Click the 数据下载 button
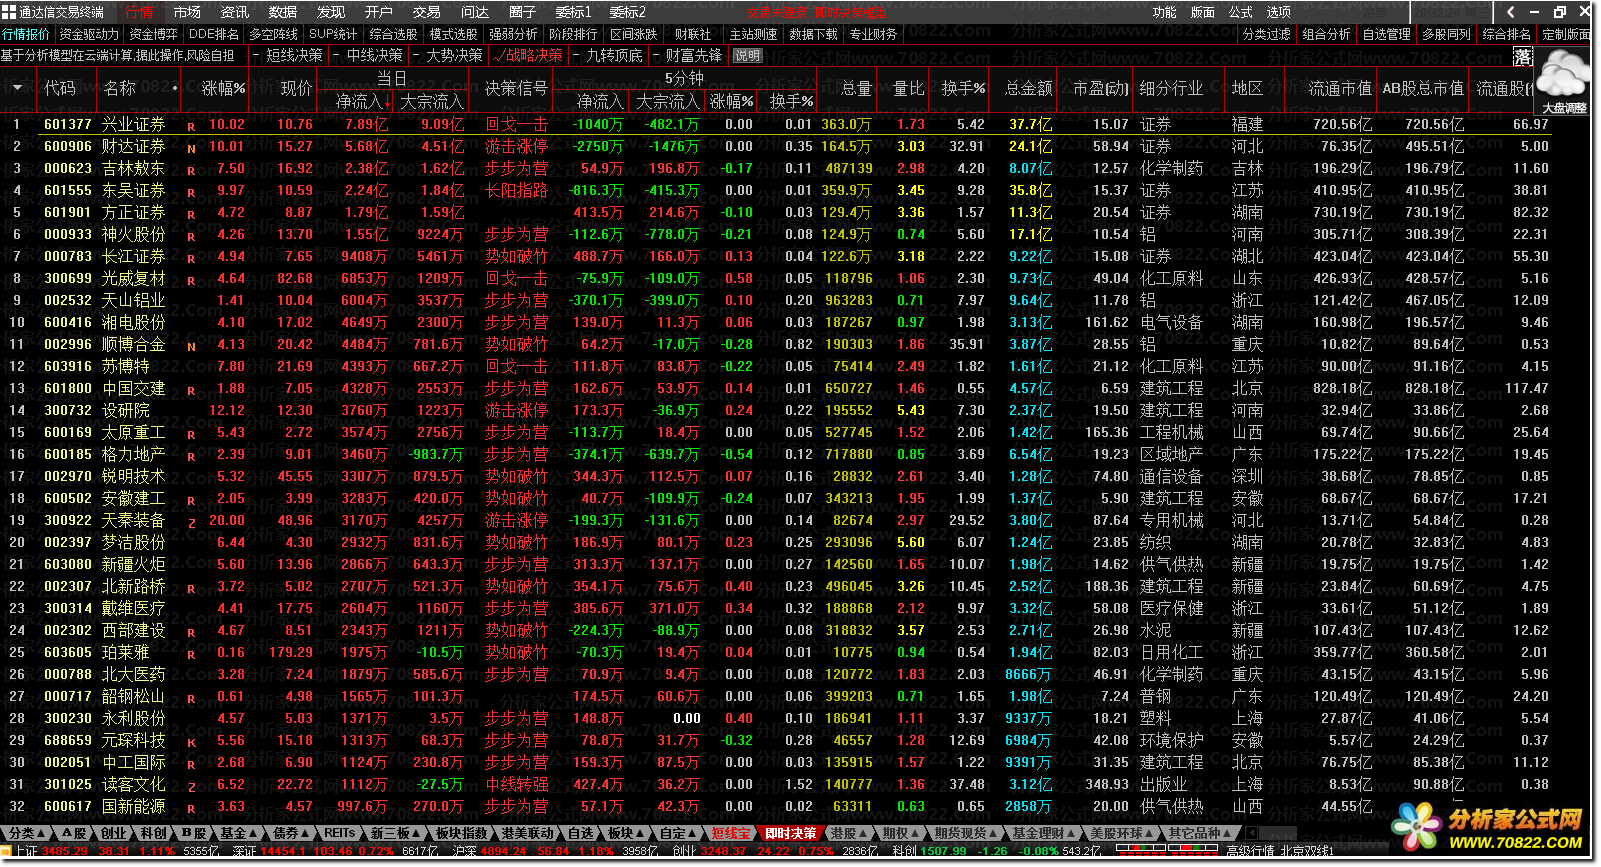Viewport: 1601px width, 867px height. point(813,34)
